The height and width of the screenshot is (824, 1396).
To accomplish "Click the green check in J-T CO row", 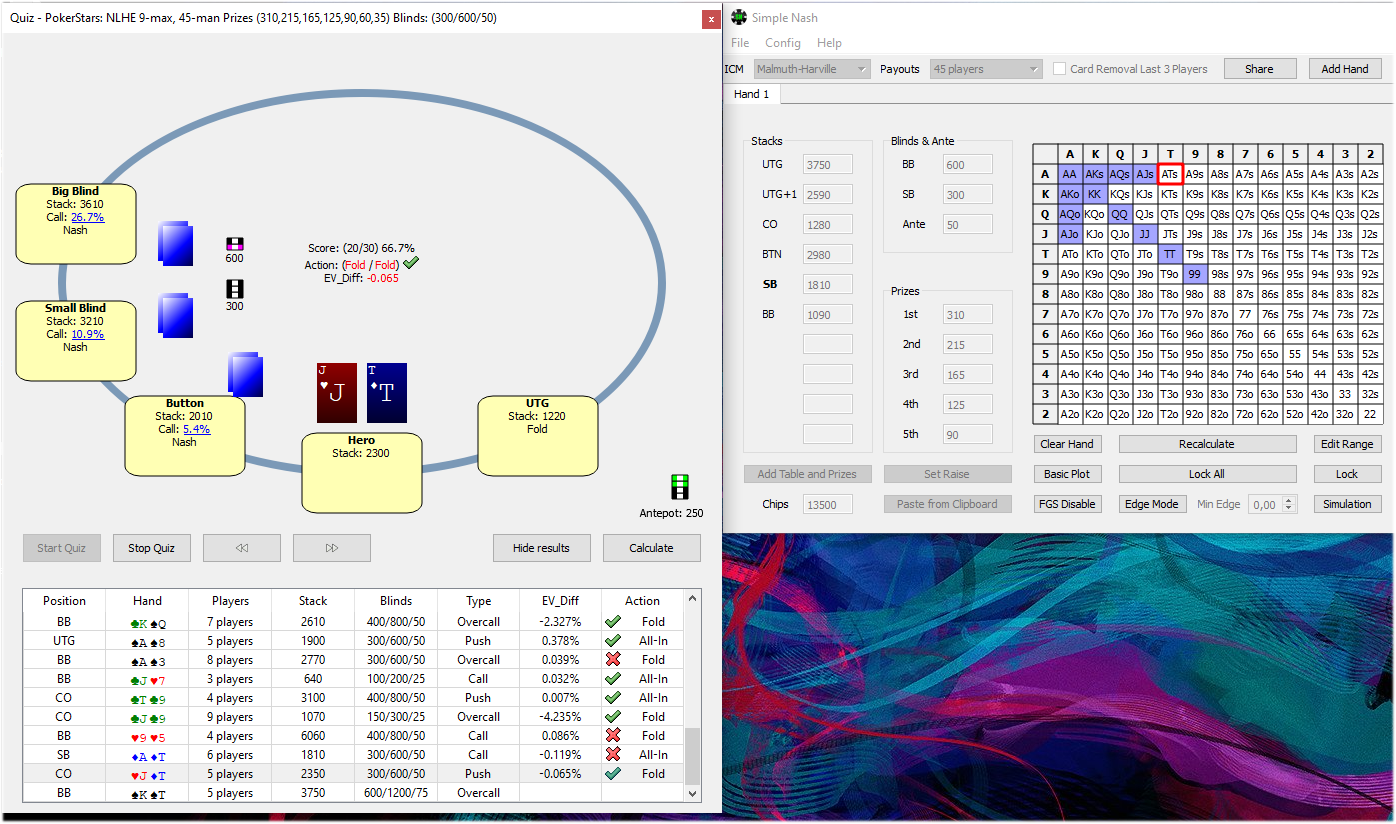I will pos(613,774).
